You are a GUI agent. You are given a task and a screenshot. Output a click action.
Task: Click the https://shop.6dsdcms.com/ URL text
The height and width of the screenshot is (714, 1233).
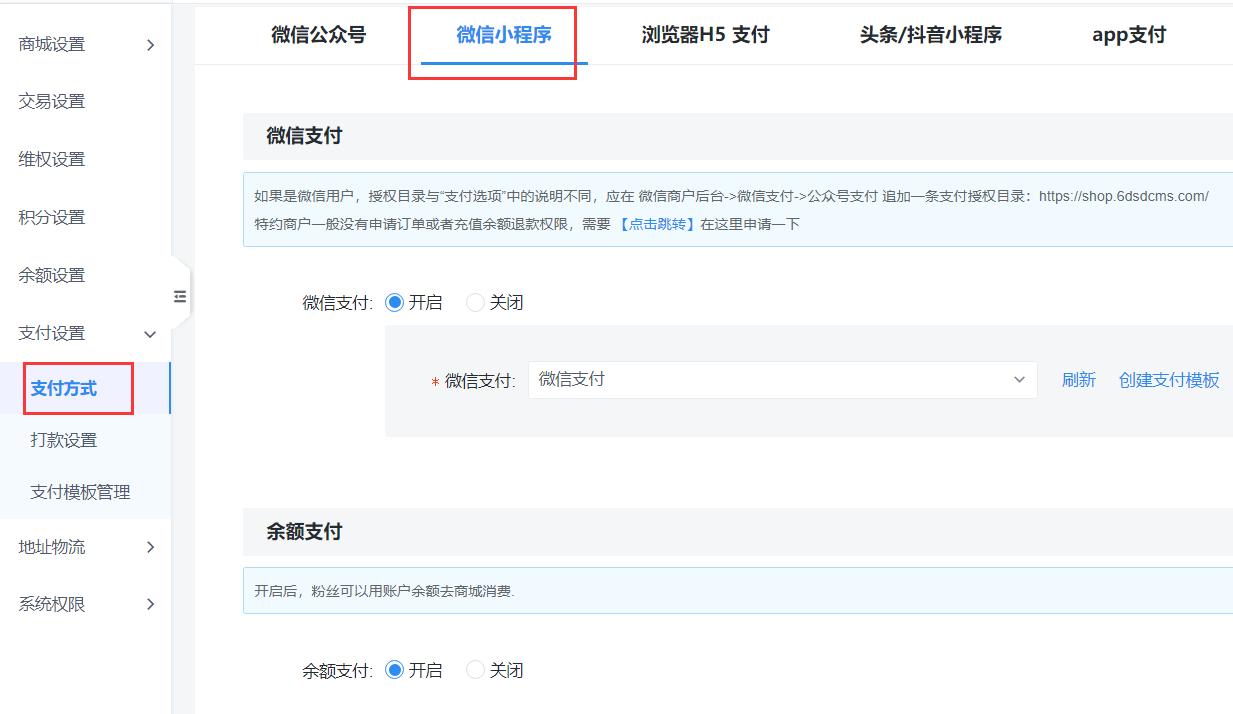[1123, 196]
